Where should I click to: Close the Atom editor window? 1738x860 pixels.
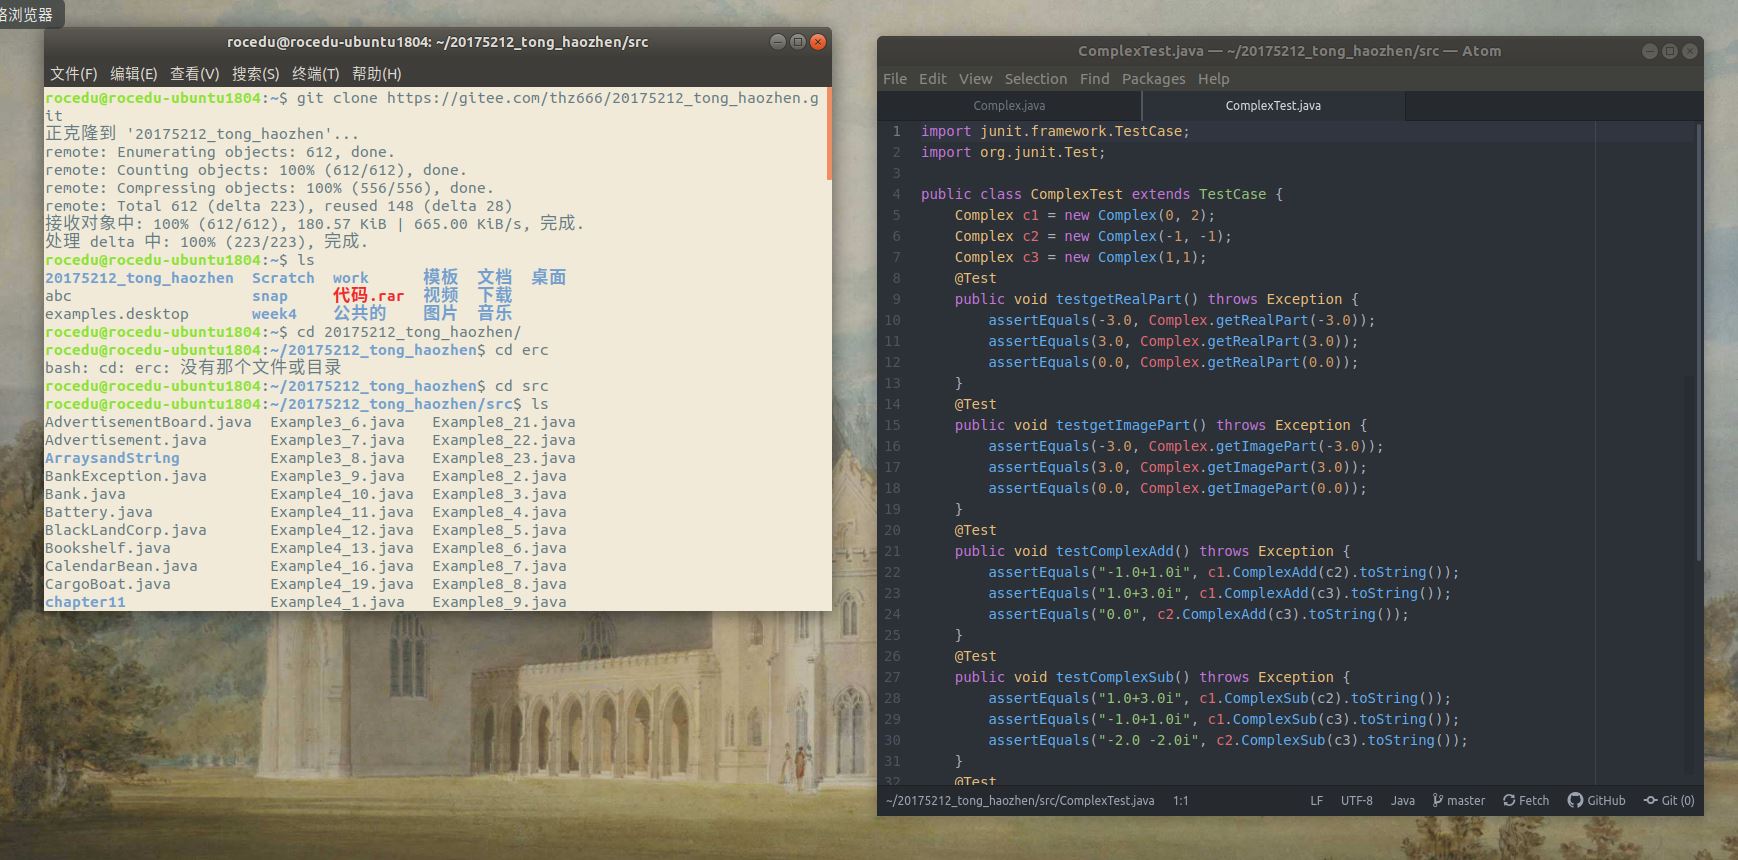click(1690, 51)
